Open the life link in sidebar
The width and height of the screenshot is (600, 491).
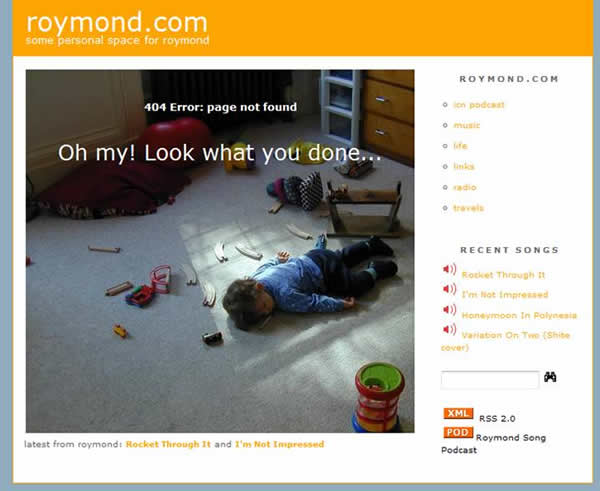pyautogui.click(x=460, y=146)
